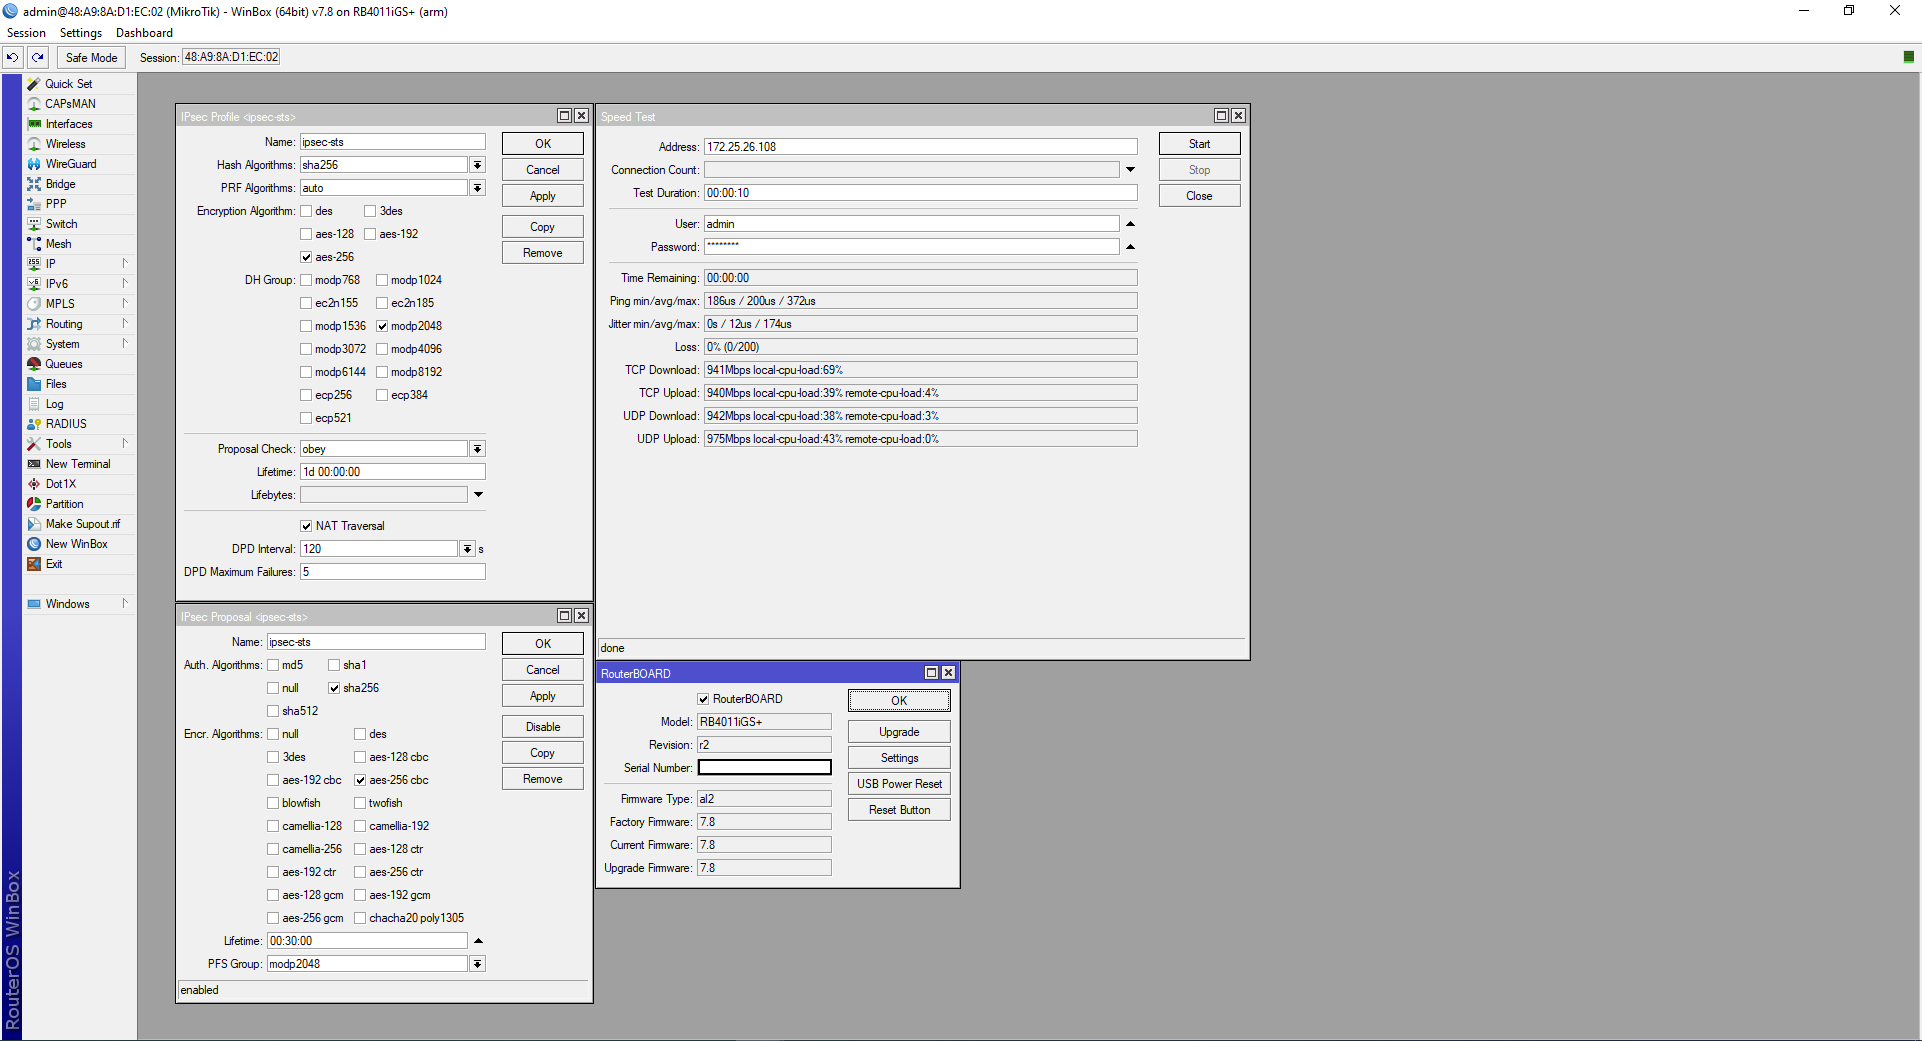
Task: Toggle NAT Traversal checkbox
Action: [x=306, y=526]
